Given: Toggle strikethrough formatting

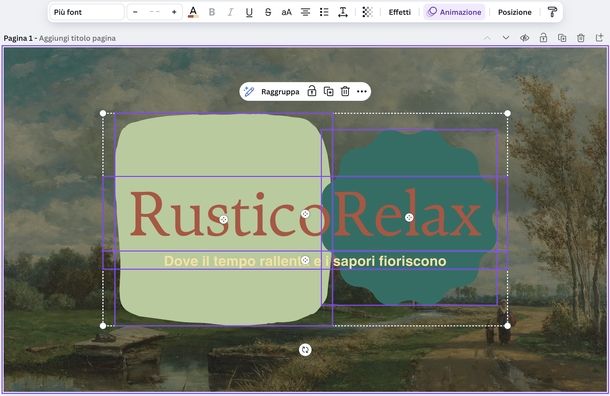Looking at the screenshot, I should (268, 12).
